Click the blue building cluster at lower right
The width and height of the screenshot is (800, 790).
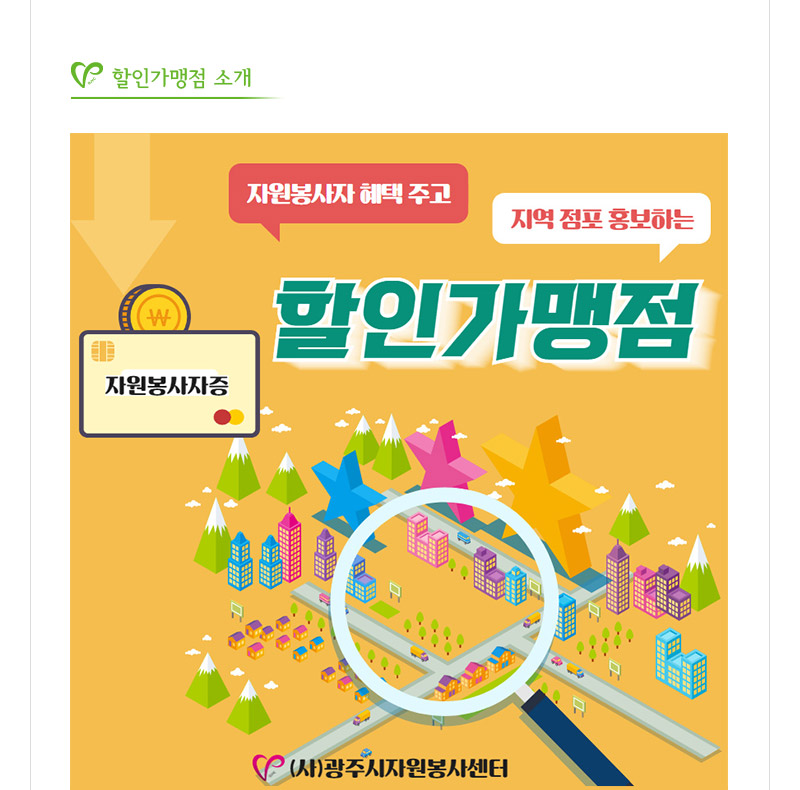[681, 662]
